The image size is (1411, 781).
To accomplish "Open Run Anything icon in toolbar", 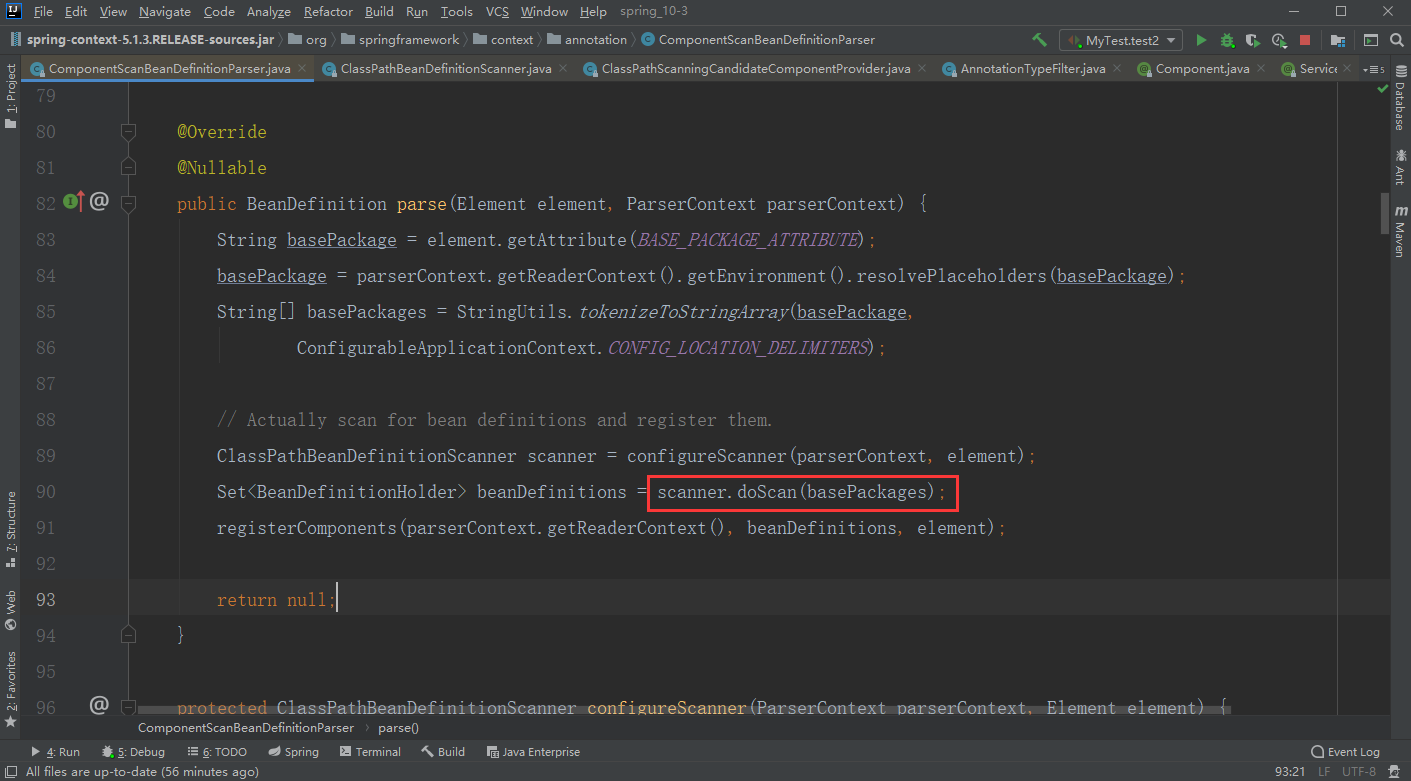I will click(x=1371, y=40).
